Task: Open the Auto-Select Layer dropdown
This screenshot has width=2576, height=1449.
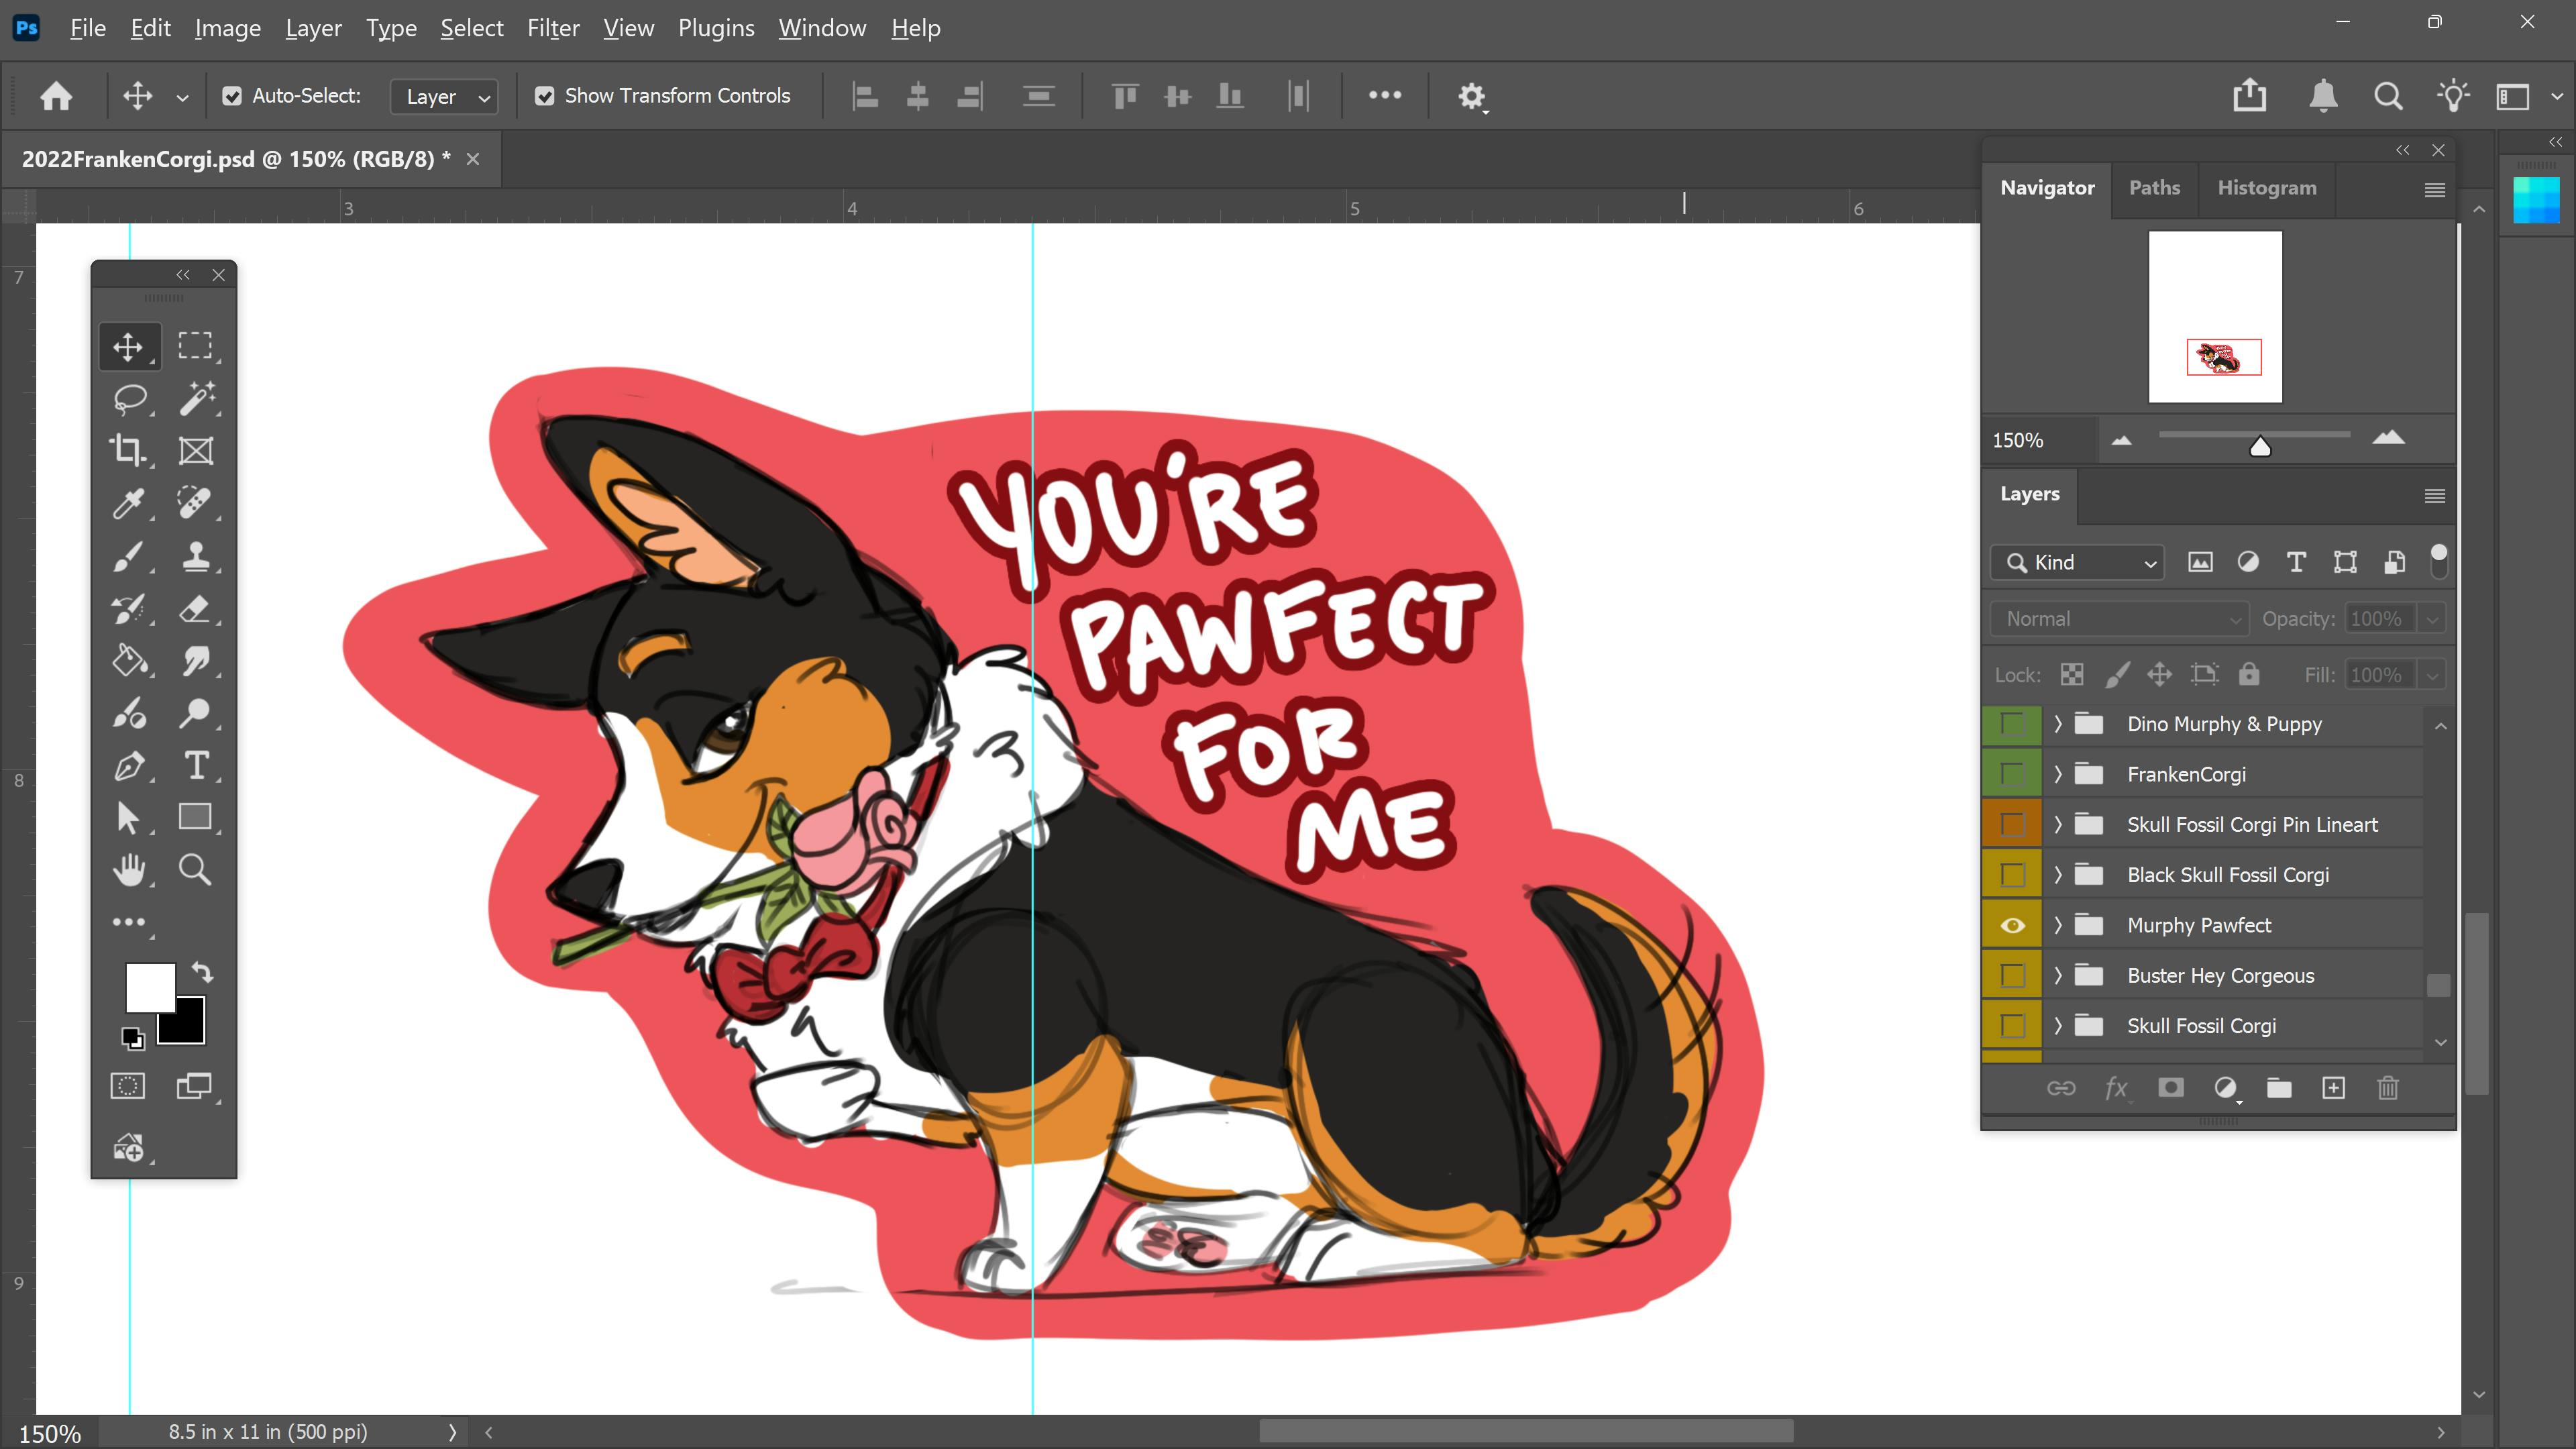Action: point(445,97)
